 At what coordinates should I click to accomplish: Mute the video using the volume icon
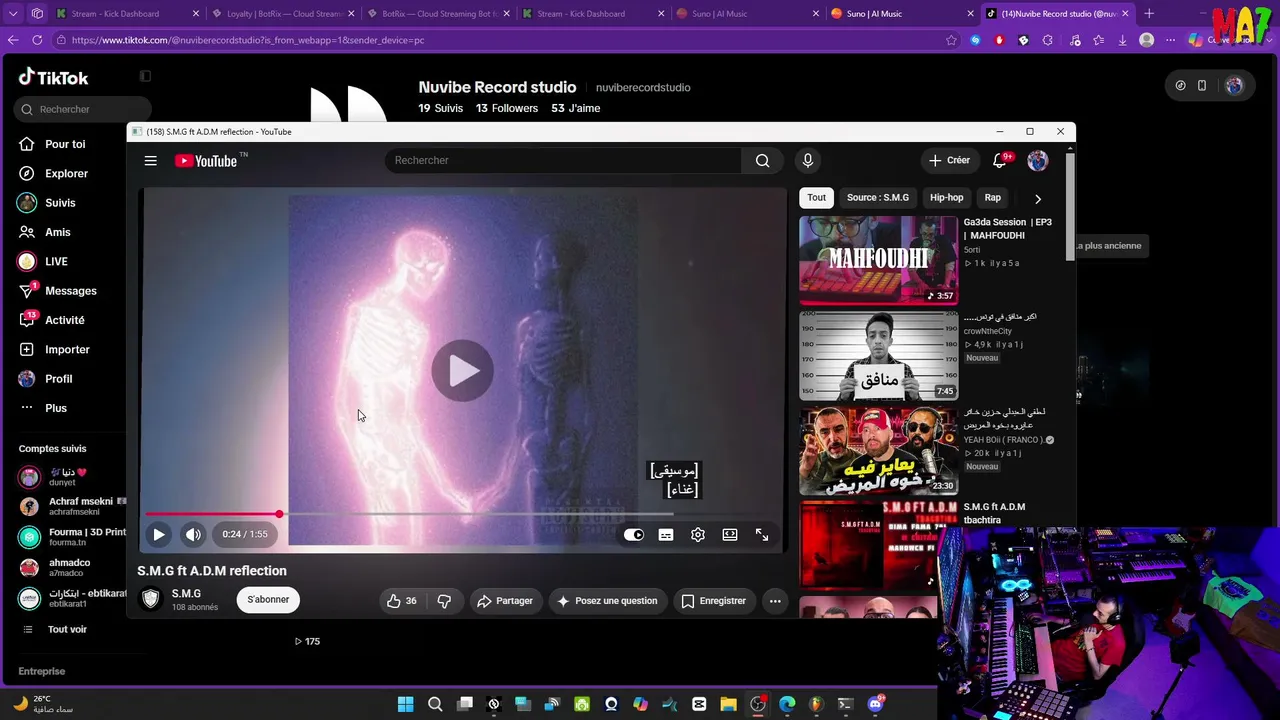(193, 535)
